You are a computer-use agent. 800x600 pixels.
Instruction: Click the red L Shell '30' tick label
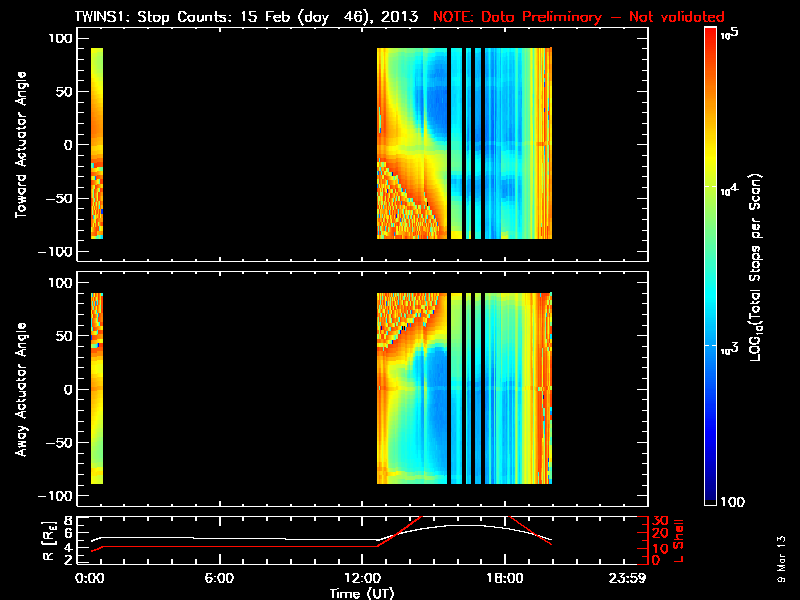(660, 521)
